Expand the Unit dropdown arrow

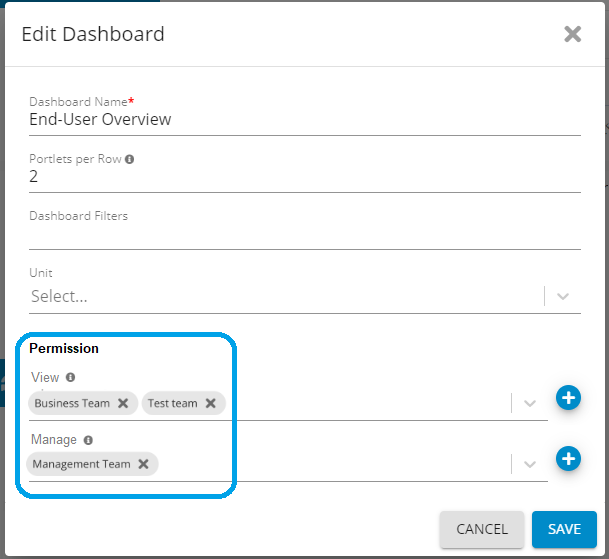click(563, 296)
